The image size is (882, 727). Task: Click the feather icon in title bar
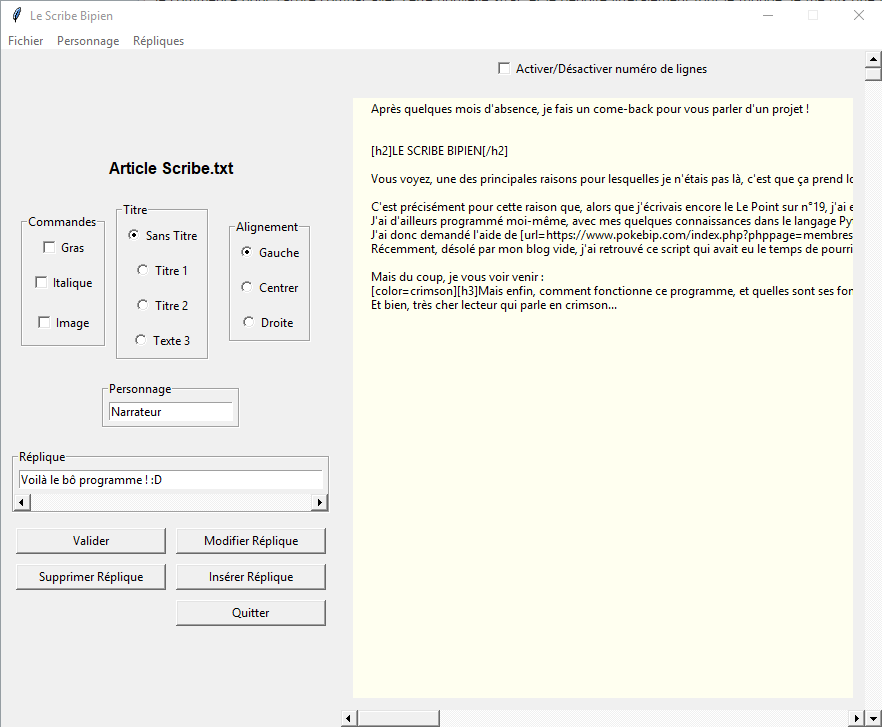pyautogui.click(x=16, y=15)
